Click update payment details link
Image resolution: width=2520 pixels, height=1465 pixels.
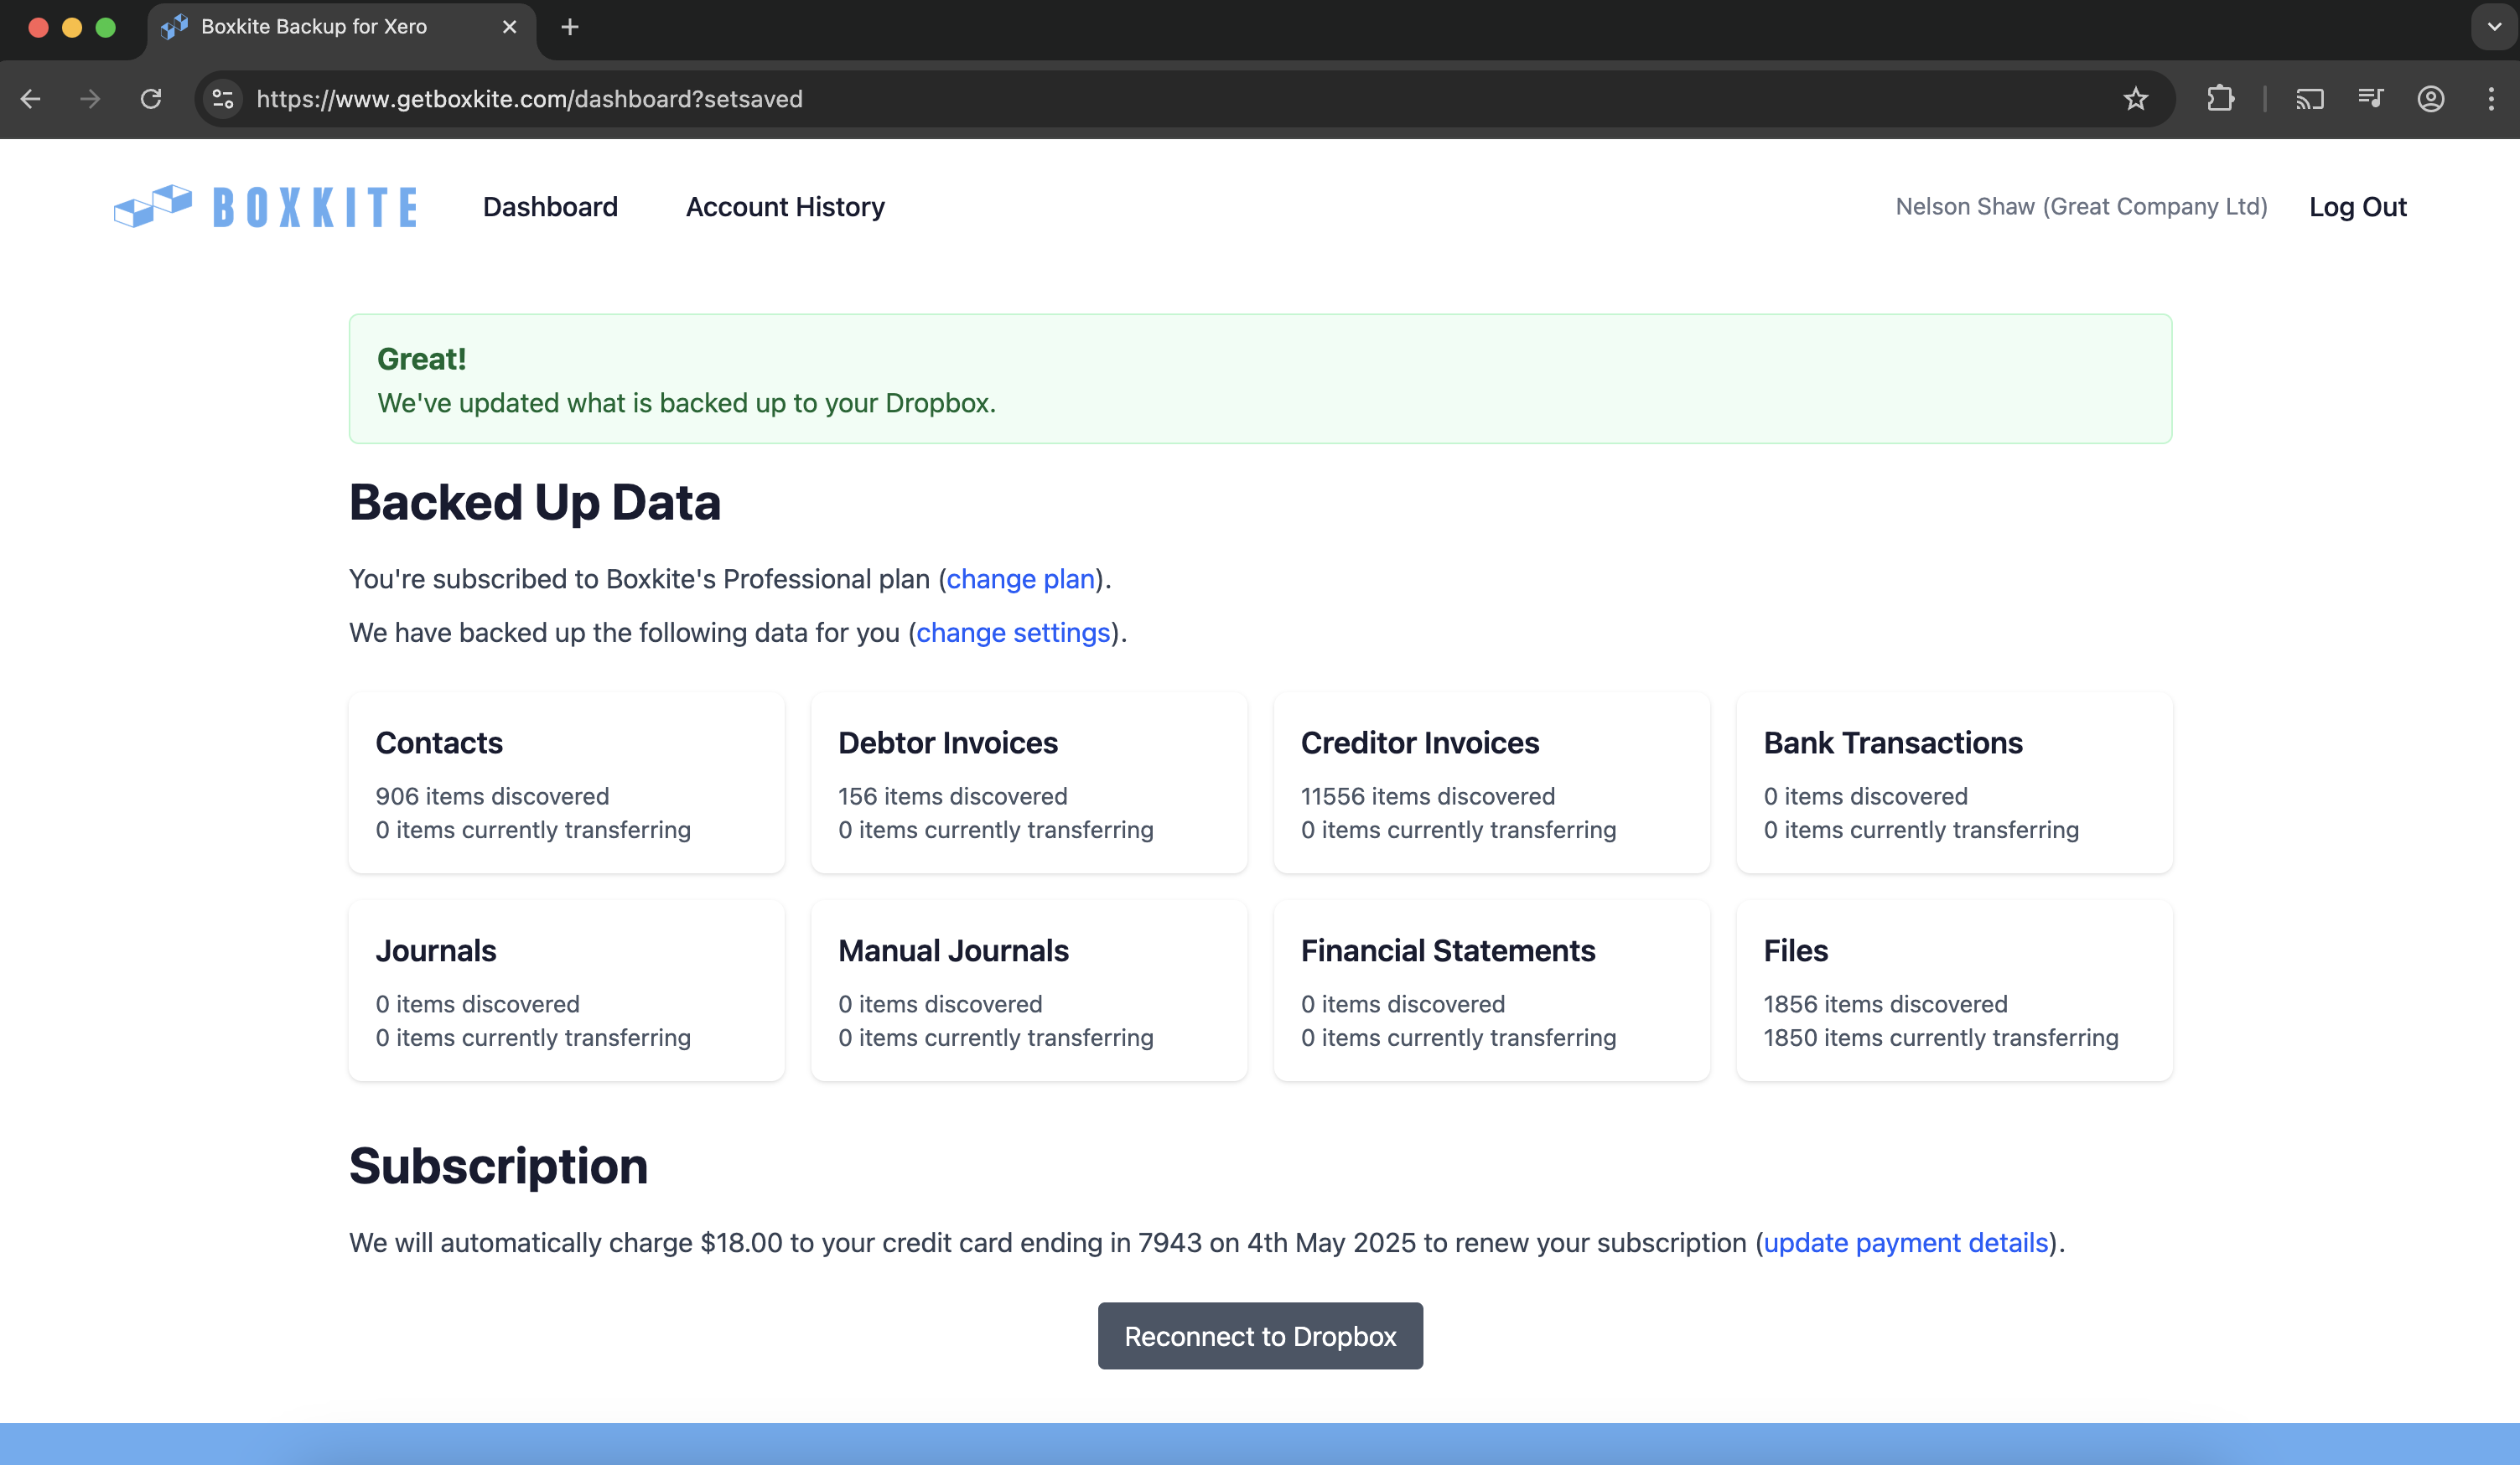click(x=1905, y=1243)
